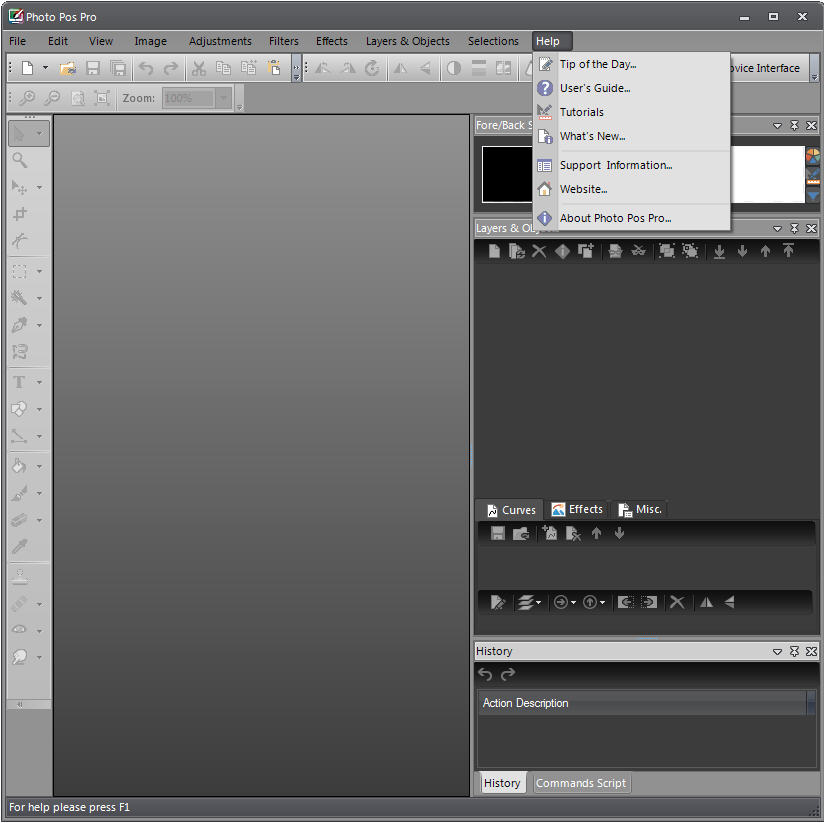Open the Zoom percentage combo box
This screenshot has height=823, width=824.
coord(197,98)
